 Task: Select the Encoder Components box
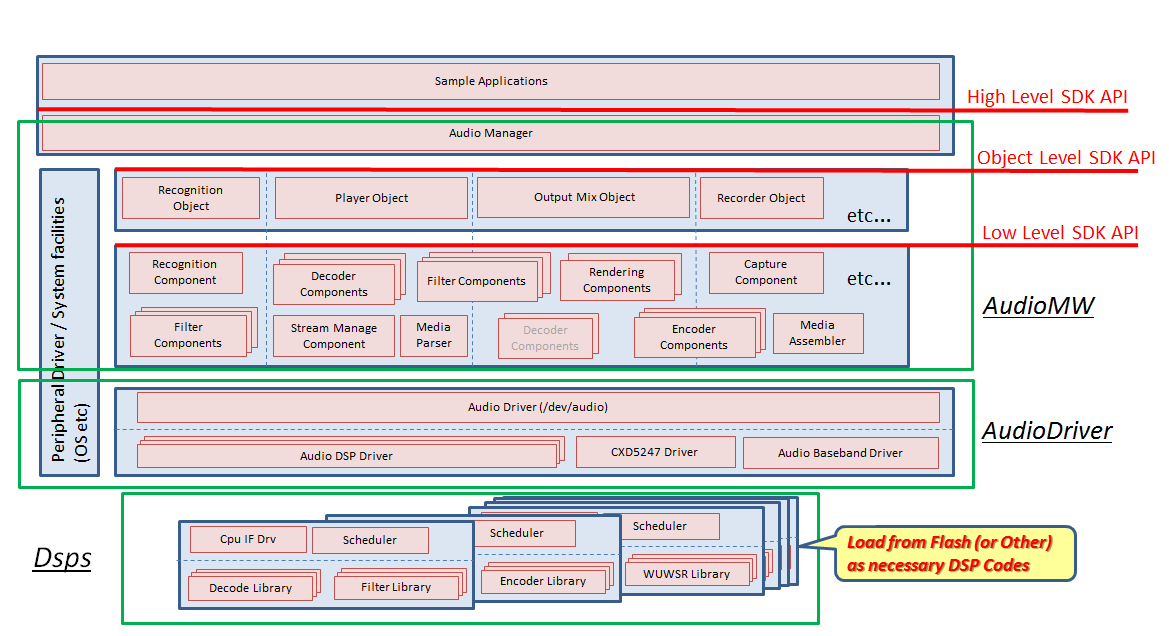click(693, 337)
